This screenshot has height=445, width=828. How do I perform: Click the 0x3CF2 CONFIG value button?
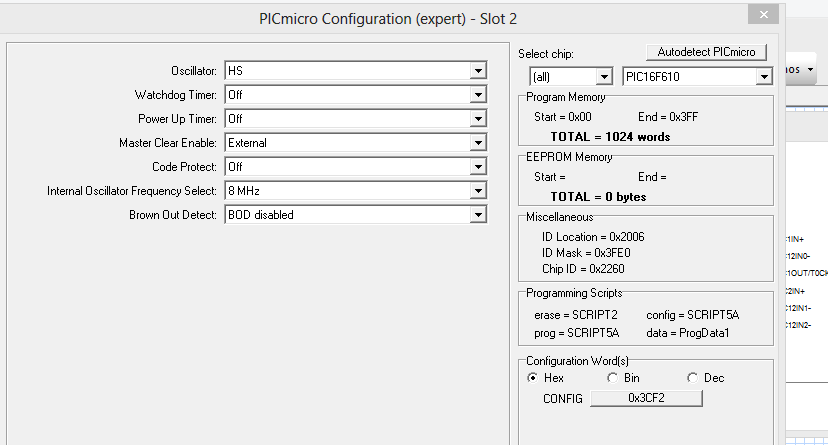pos(646,398)
